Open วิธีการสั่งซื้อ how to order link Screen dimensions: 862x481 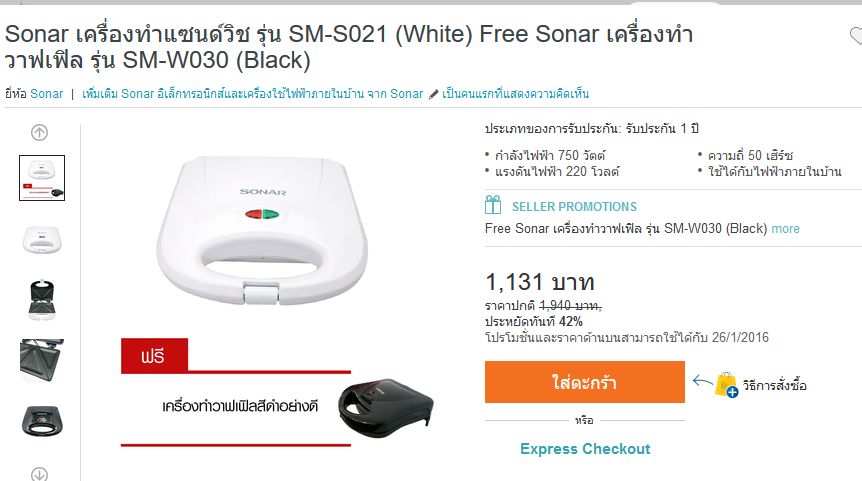click(x=775, y=385)
